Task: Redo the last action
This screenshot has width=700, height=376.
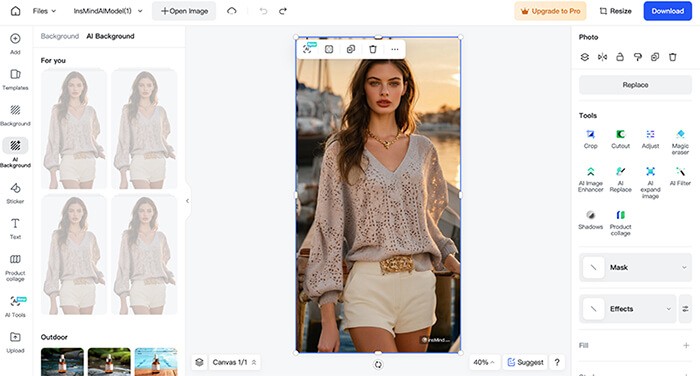Action: [283, 11]
